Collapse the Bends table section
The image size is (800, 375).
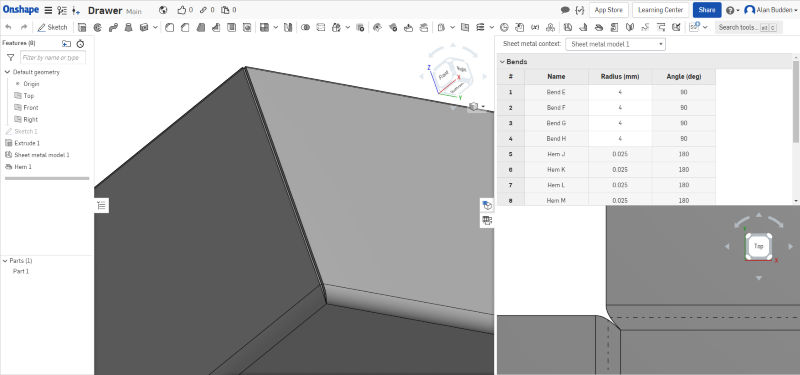[502, 62]
